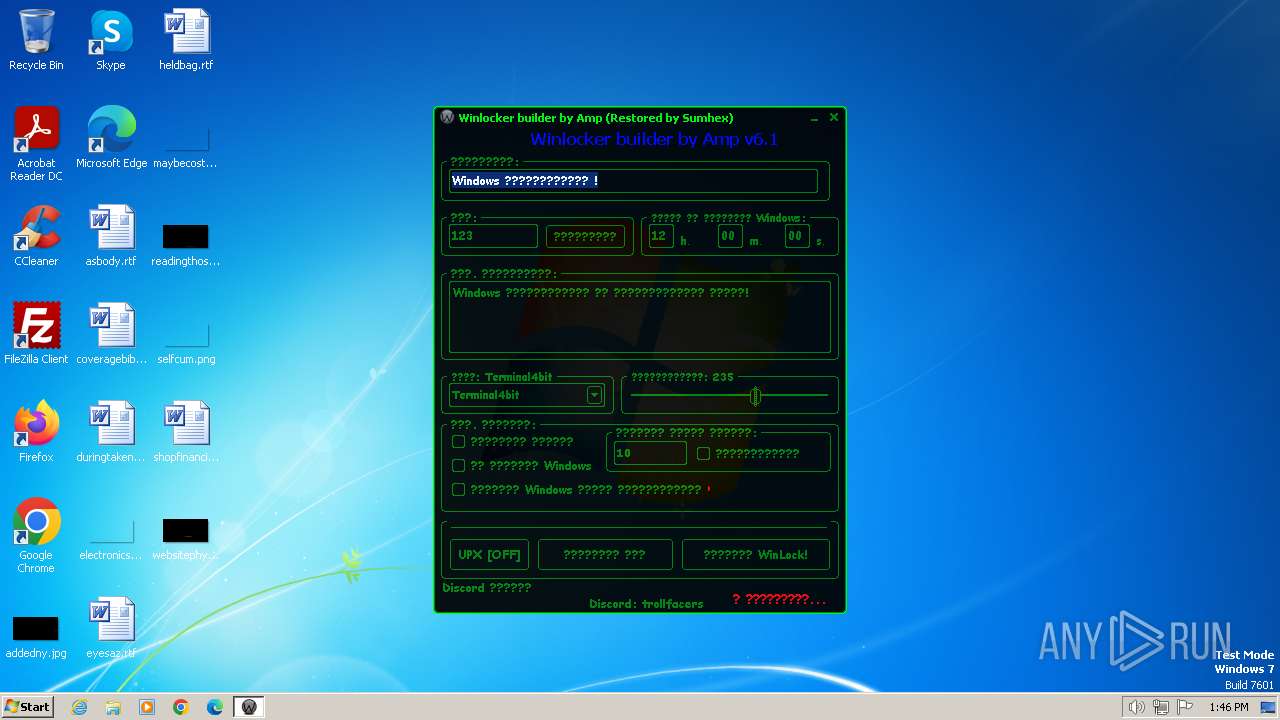Open CCleaner desktop shortcut
Screen dimensions: 1280x720
coord(36,236)
